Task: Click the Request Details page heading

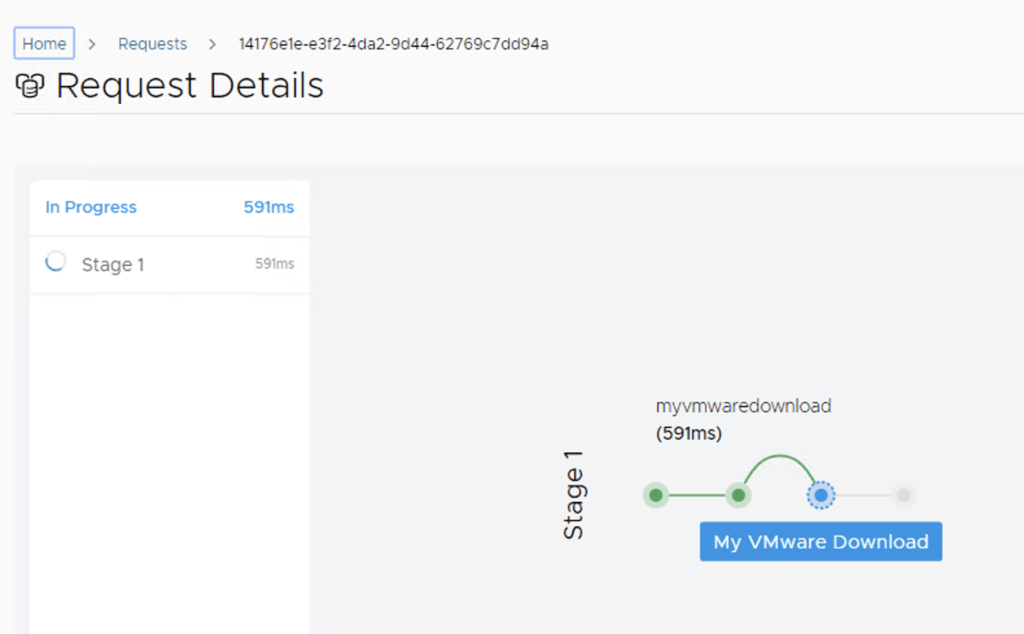Action: tap(190, 86)
